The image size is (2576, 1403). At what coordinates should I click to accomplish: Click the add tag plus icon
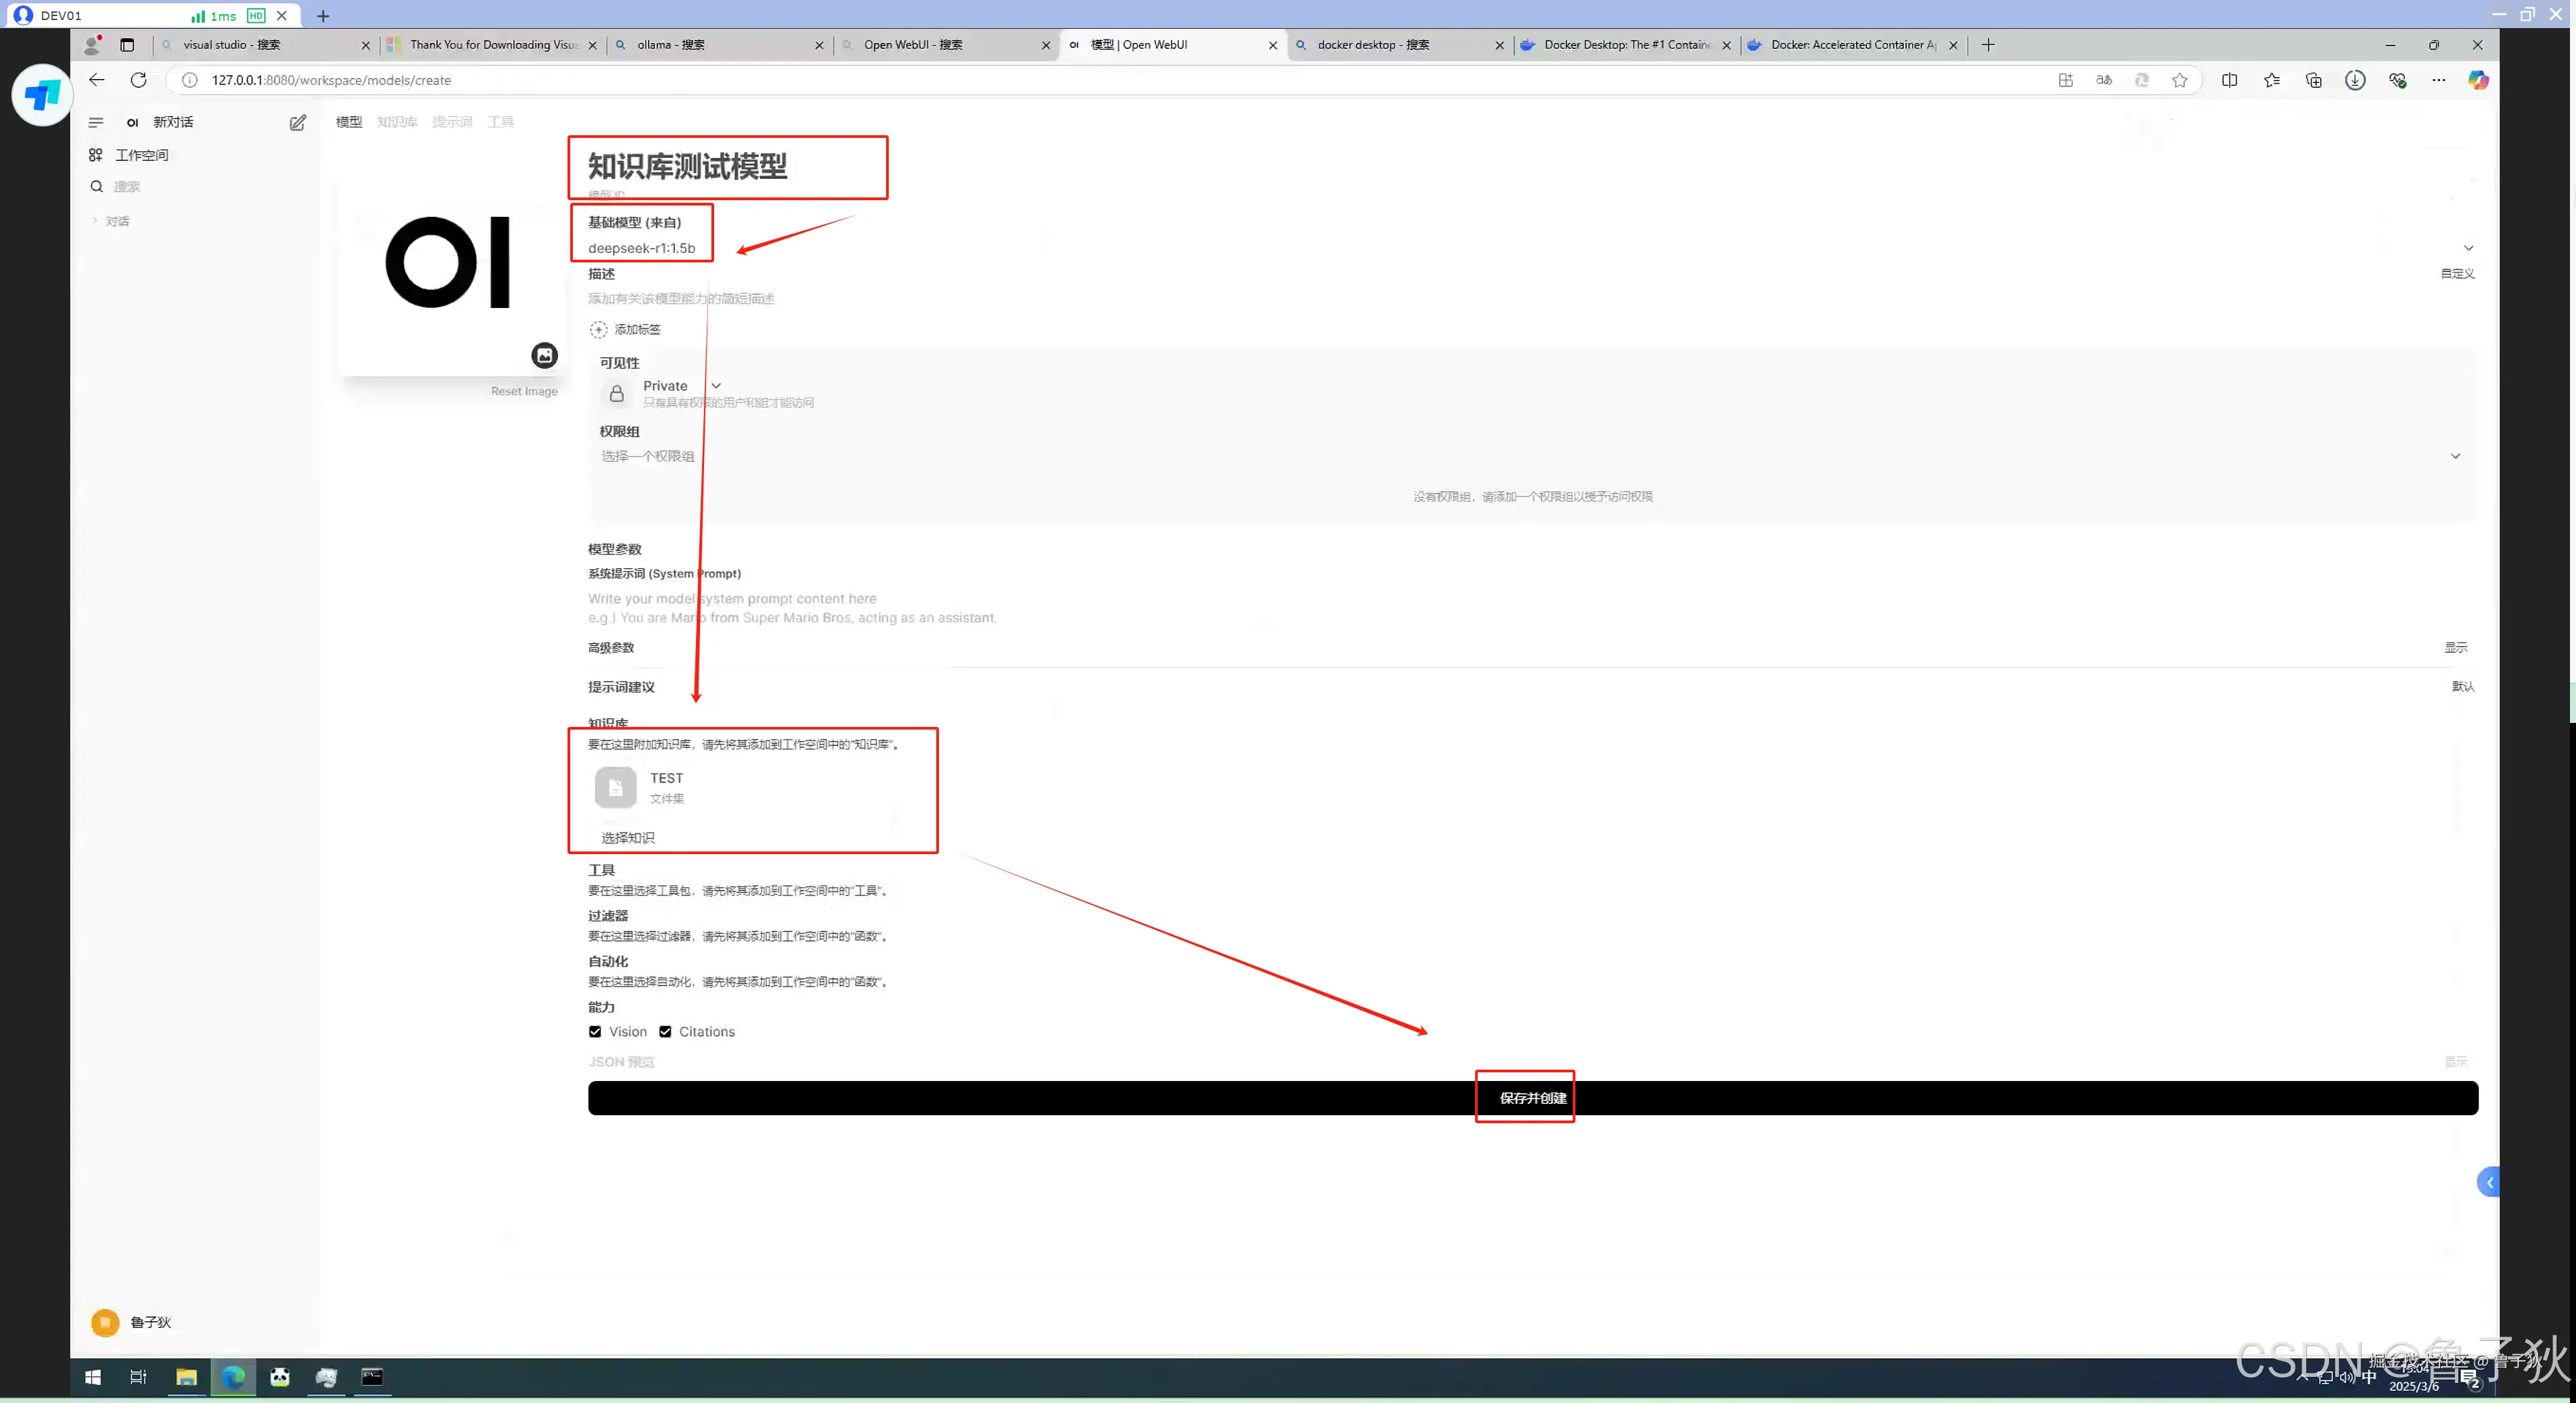(598, 329)
